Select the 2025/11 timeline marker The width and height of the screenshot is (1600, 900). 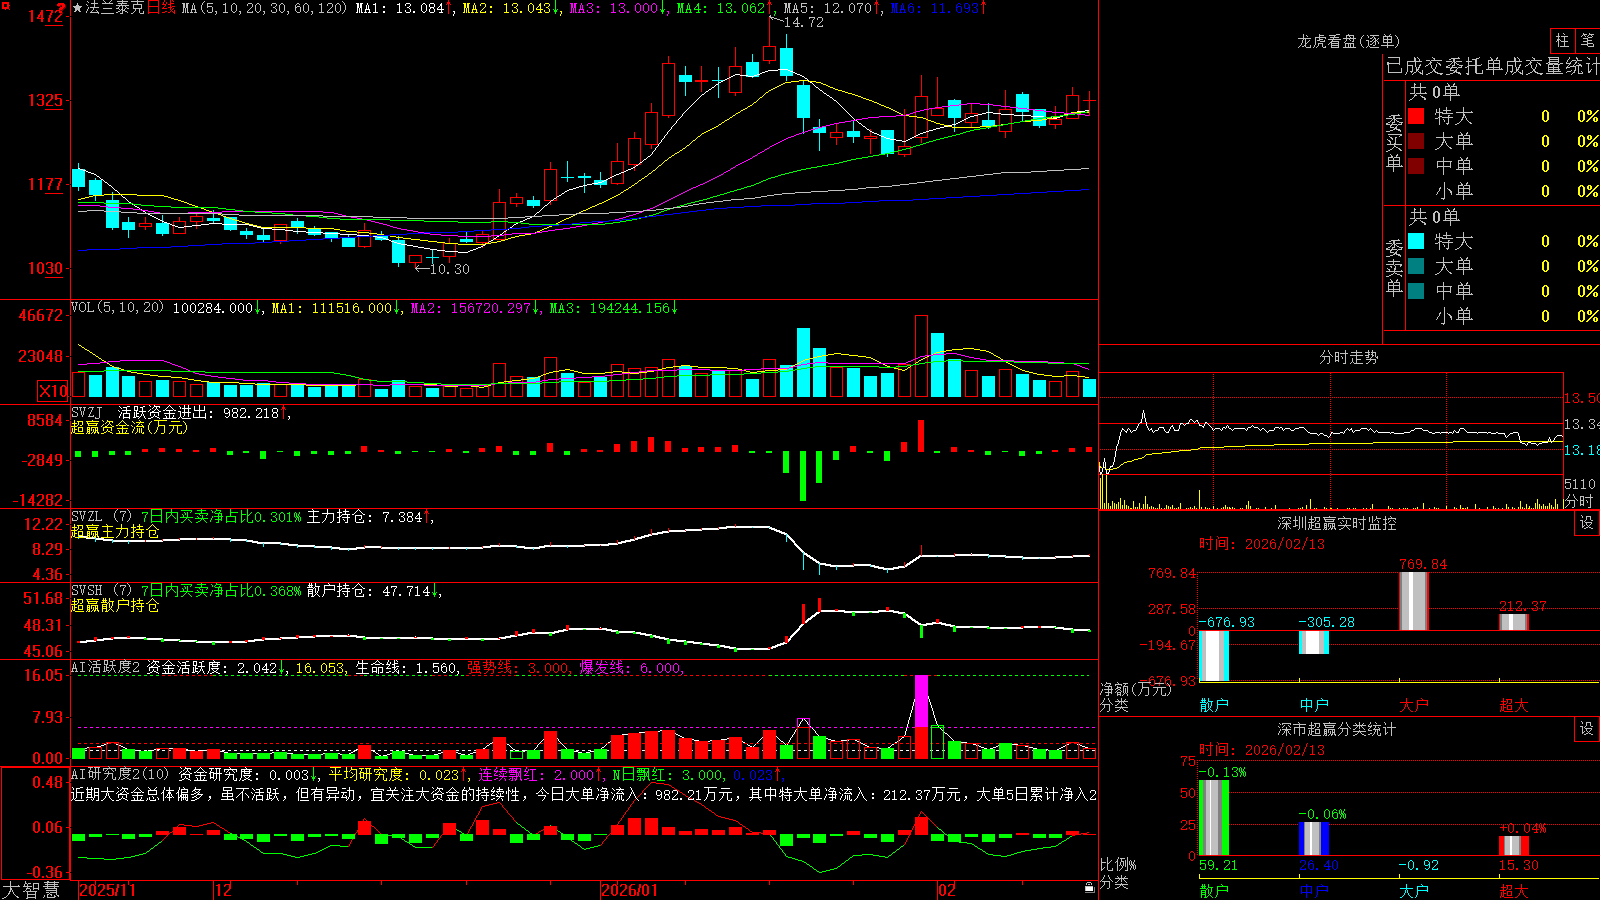pyautogui.click(x=107, y=890)
